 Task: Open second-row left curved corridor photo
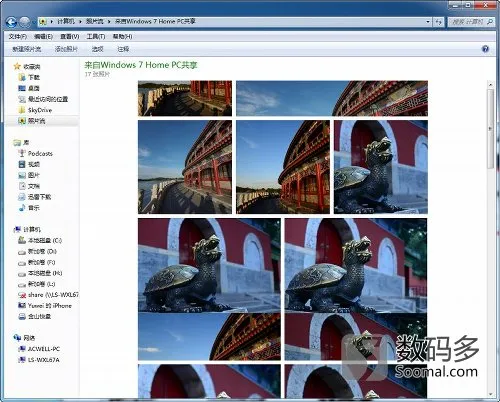185,167
